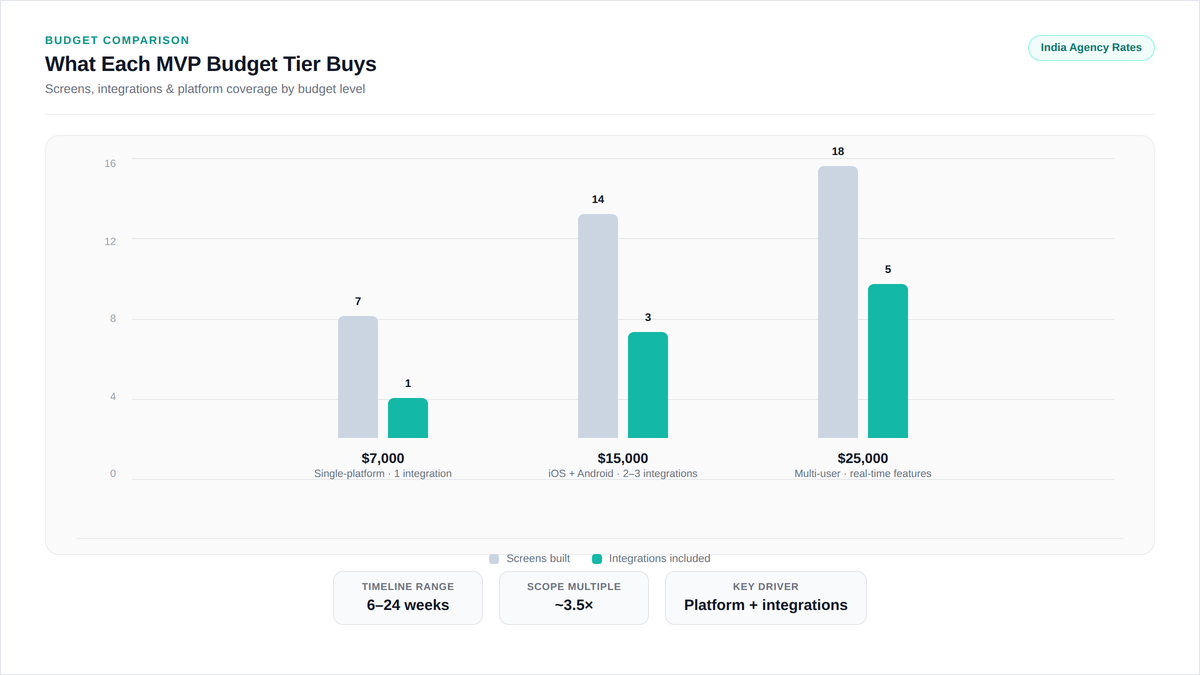The height and width of the screenshot is (675, 1200).
Task: Open the Timeline Range 6–24 weeks card
Action: click(x=408, y=598)
